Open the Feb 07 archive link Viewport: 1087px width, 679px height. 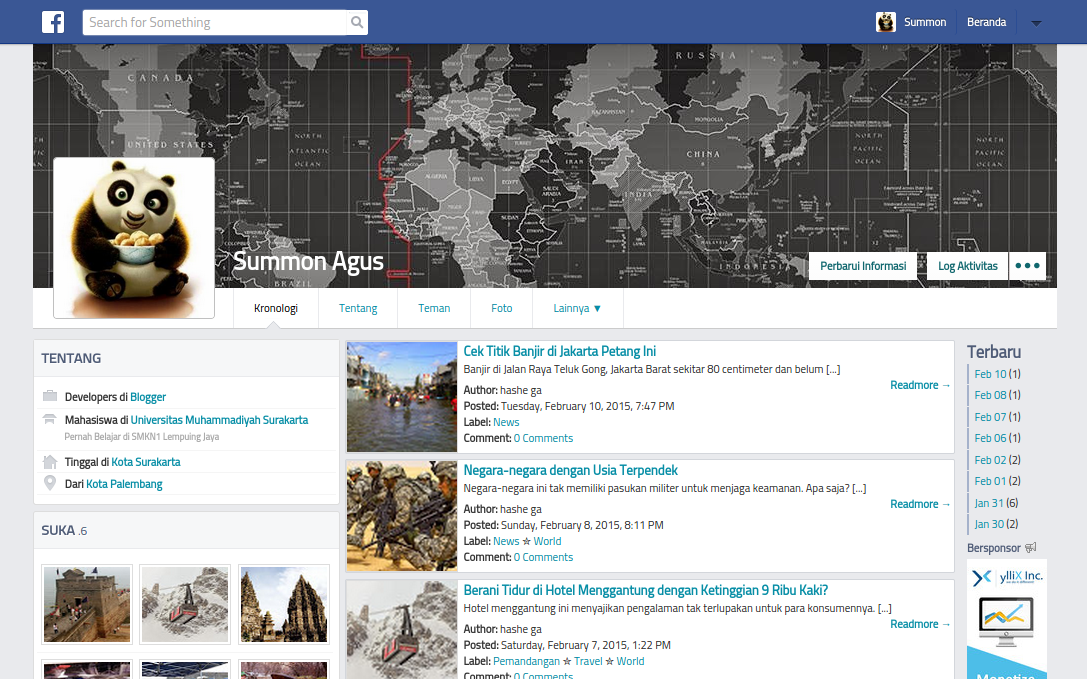coord(990,417)
